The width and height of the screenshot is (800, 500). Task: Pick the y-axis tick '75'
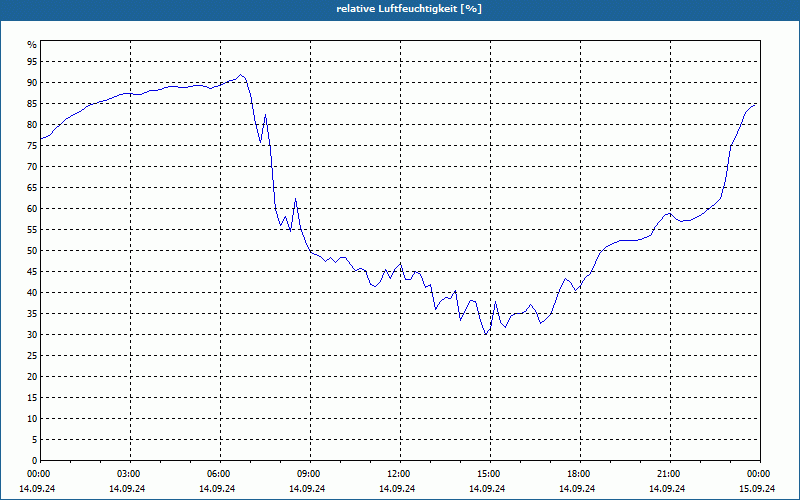pos(32,145)
